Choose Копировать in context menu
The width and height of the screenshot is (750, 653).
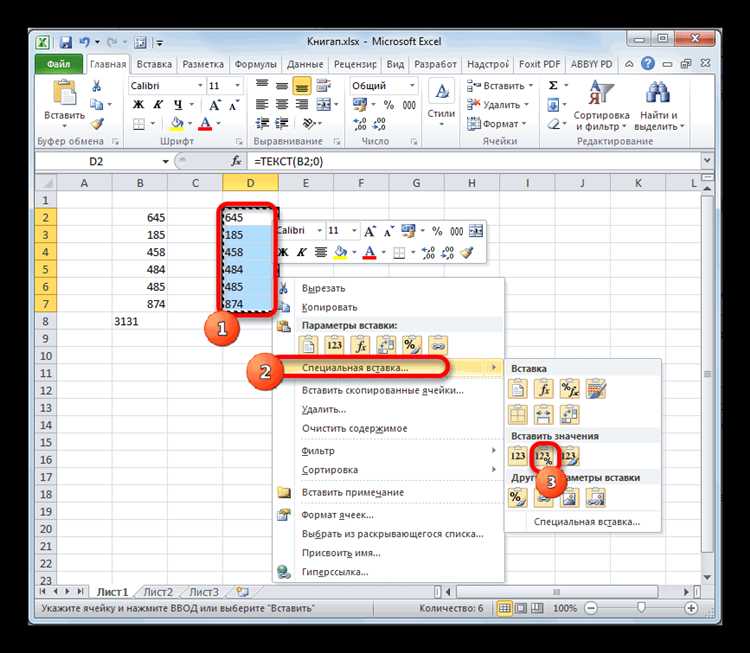click(x=330, y=307)
